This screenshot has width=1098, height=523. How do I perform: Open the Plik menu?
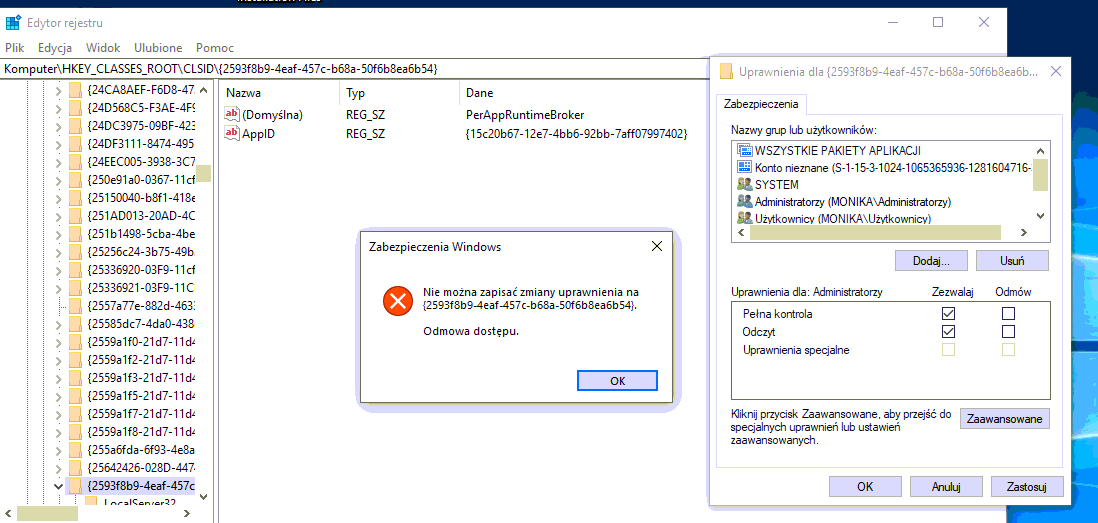[x=15, y=48]
